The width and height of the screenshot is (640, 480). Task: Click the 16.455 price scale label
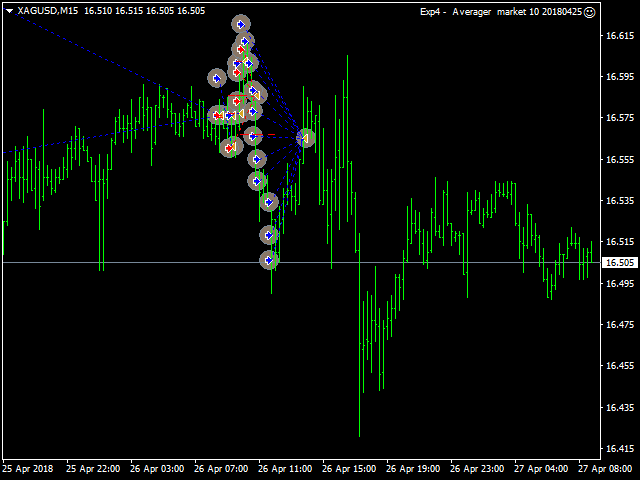click(x=620, y=366)
